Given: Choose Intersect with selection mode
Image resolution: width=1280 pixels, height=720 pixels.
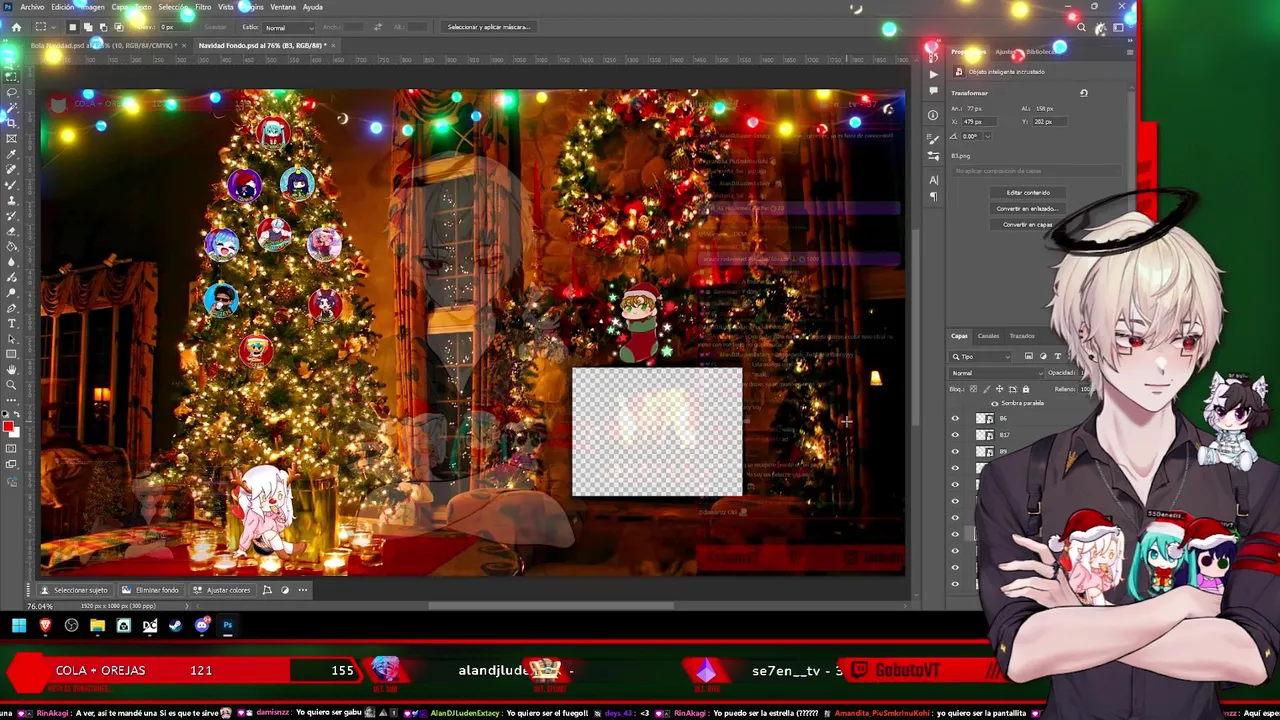Looking at the screenshot, I should click(x=119, y=27).
